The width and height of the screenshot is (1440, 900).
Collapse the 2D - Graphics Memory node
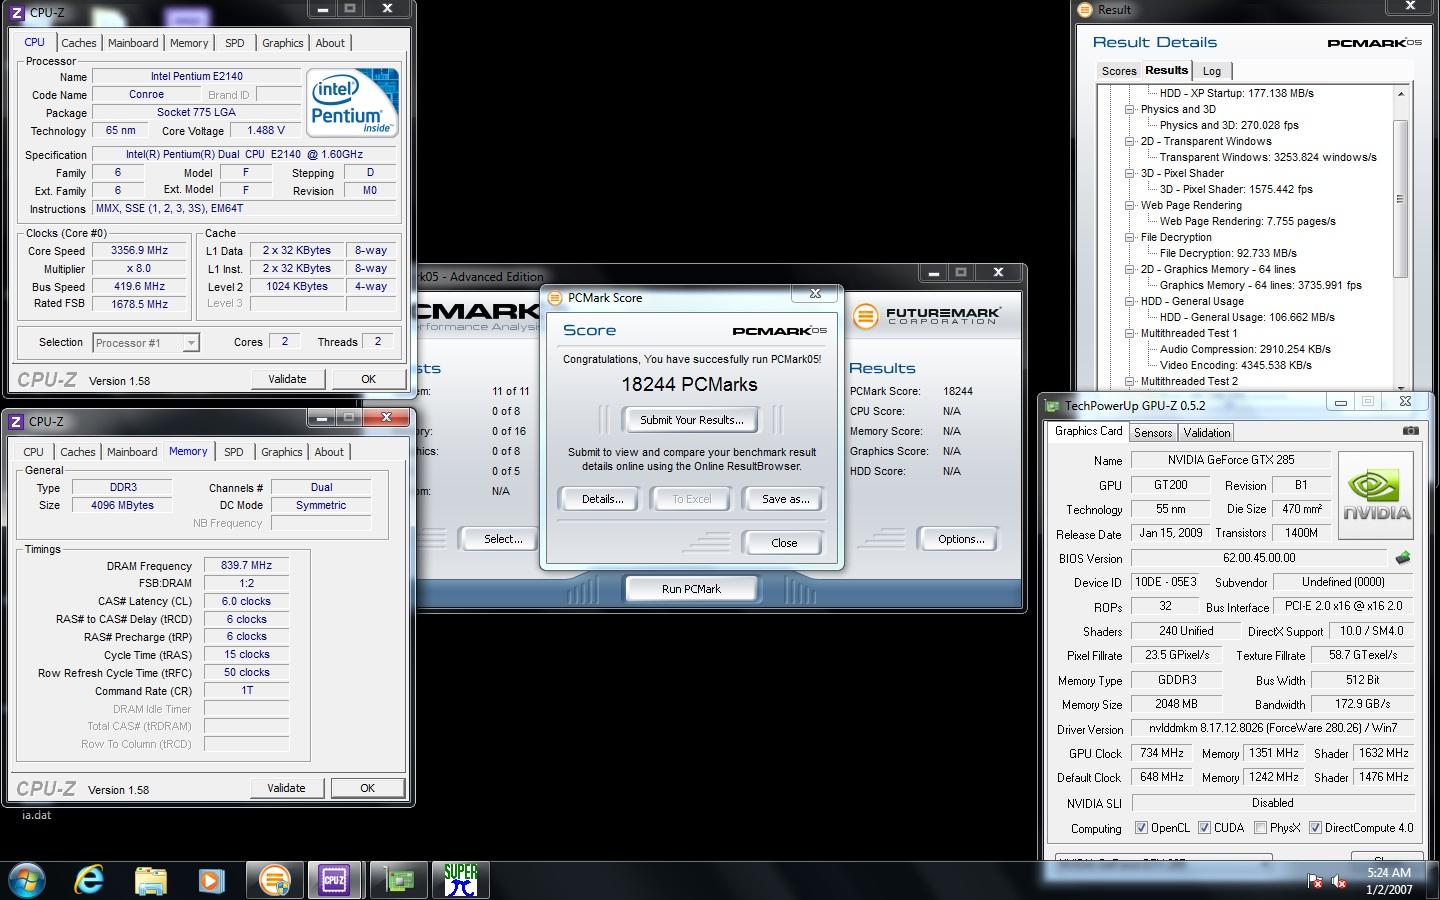click(x=1129, y=269)
